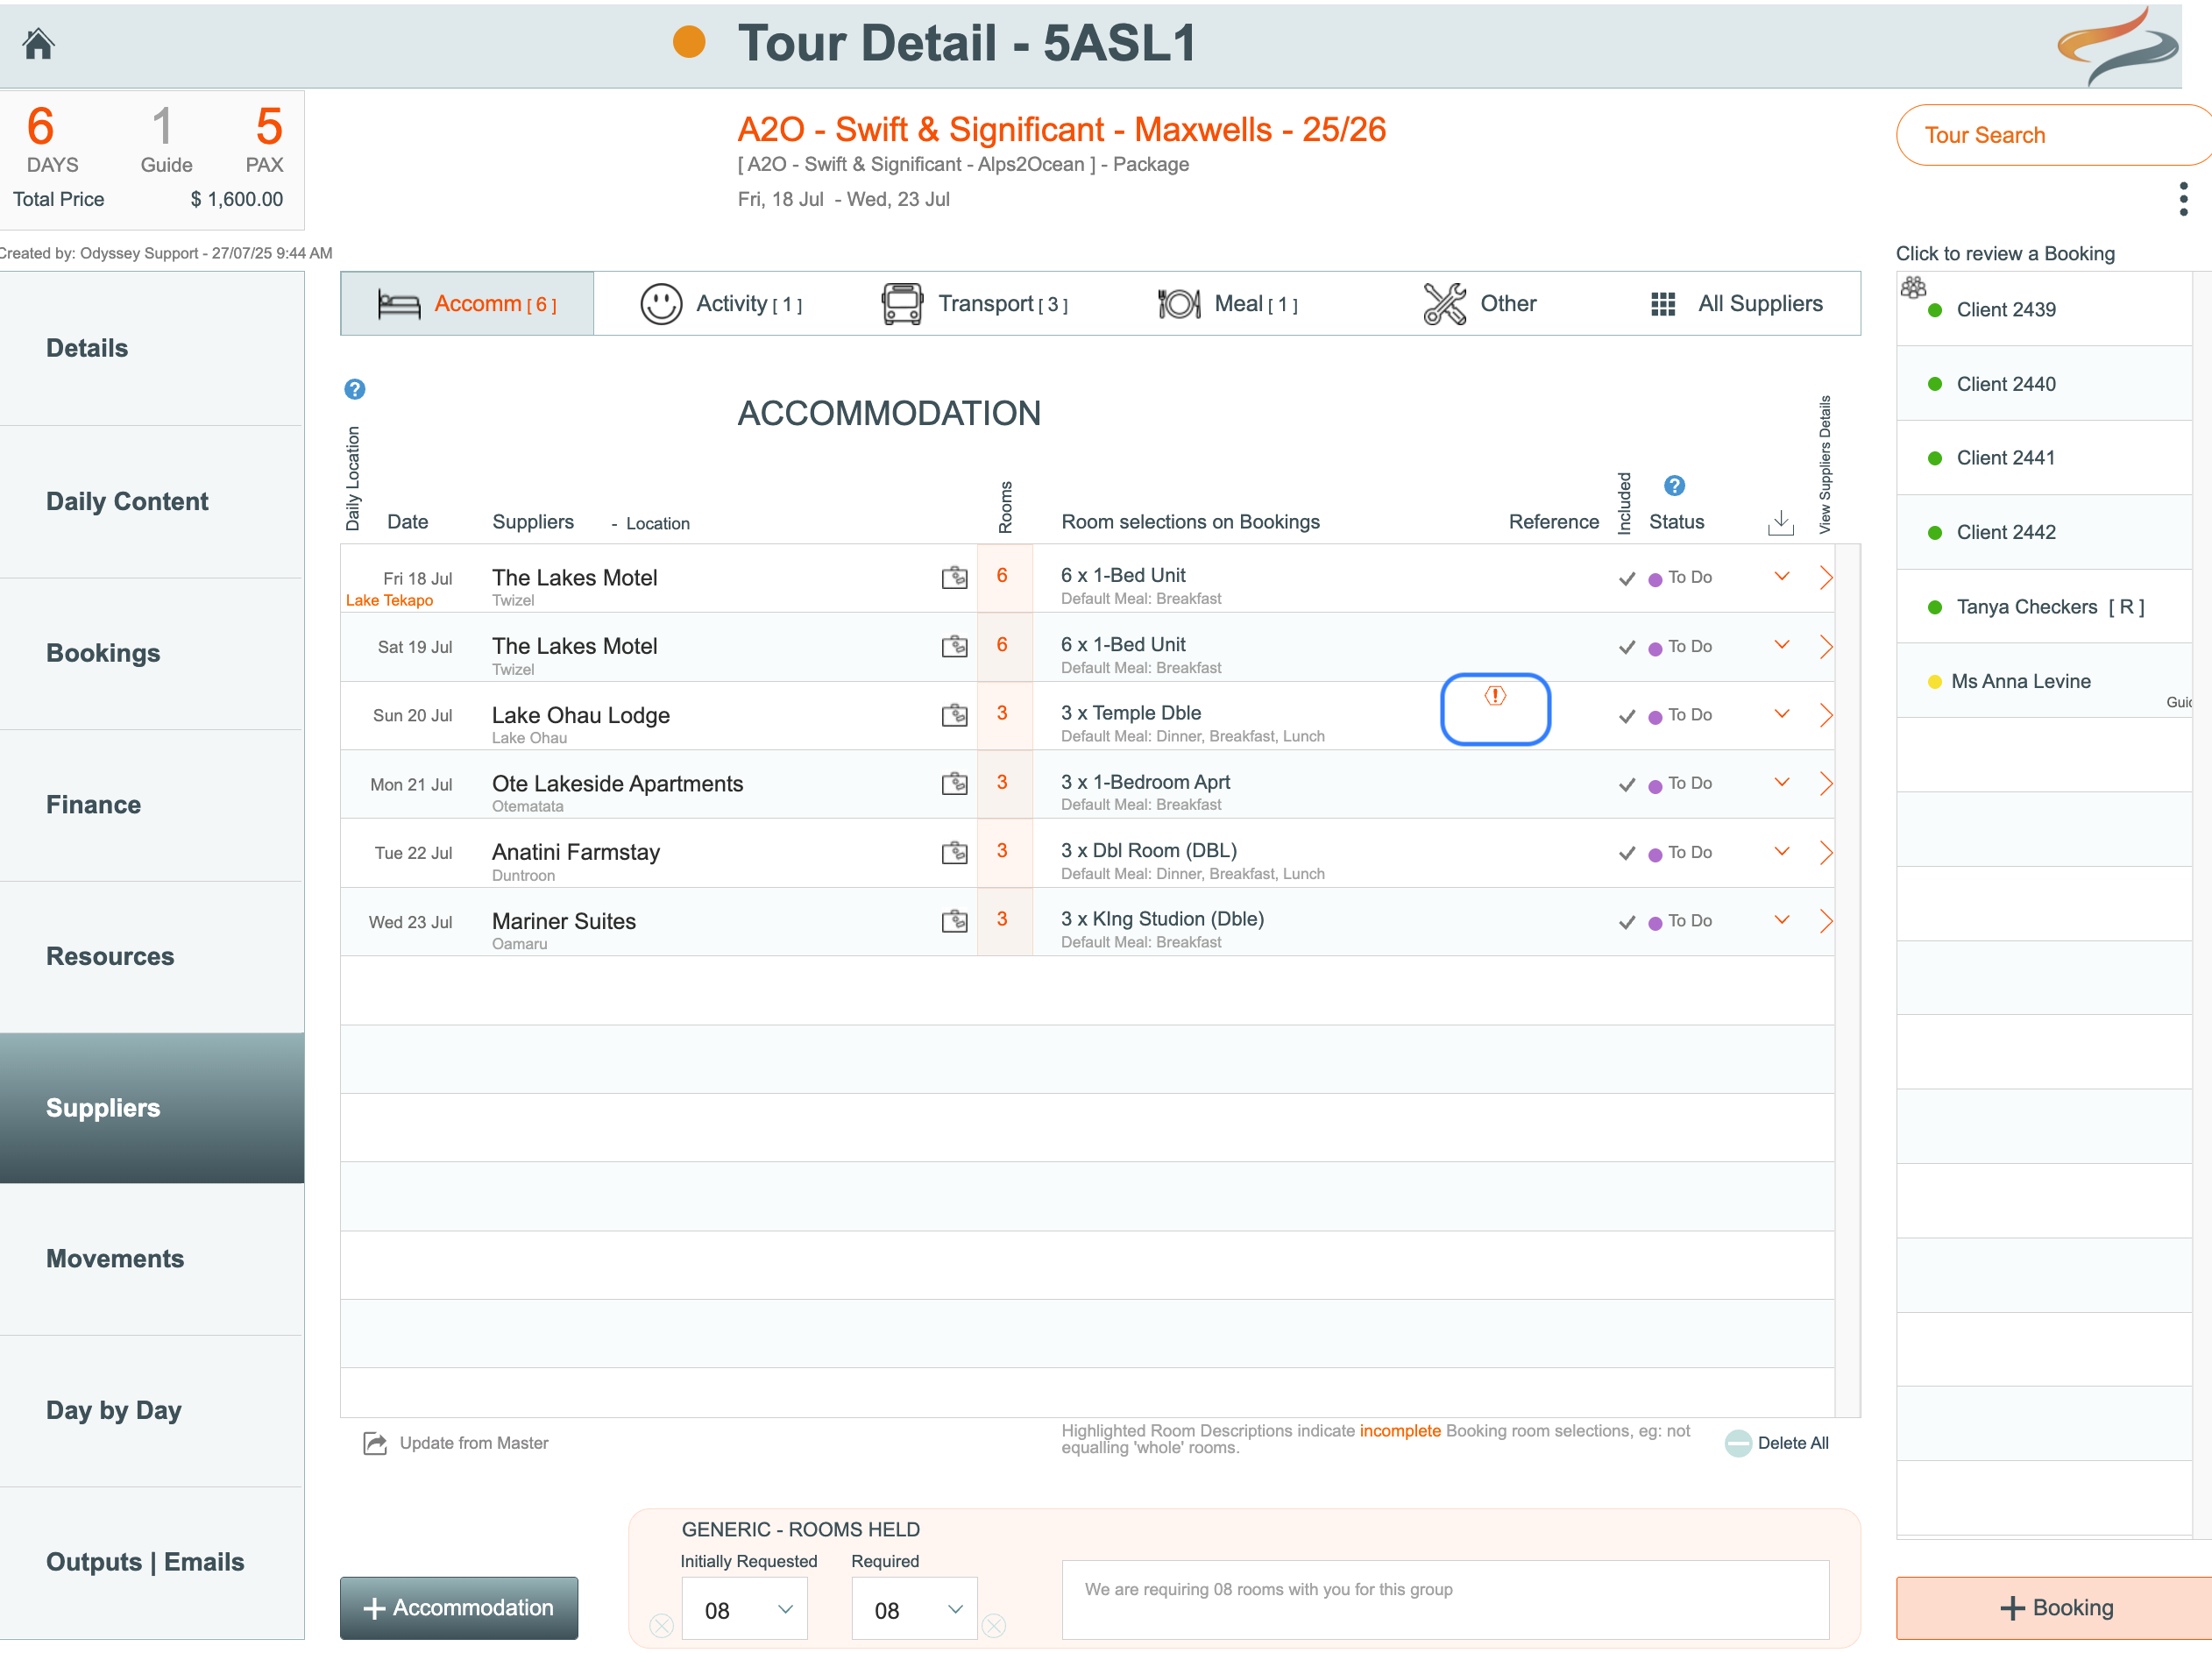Toggle Included checkmark for The Lakes Motel Fri 18 Jul
The width and height of the screenshot is (2212, 1653).
click(x=1627, y=578)
